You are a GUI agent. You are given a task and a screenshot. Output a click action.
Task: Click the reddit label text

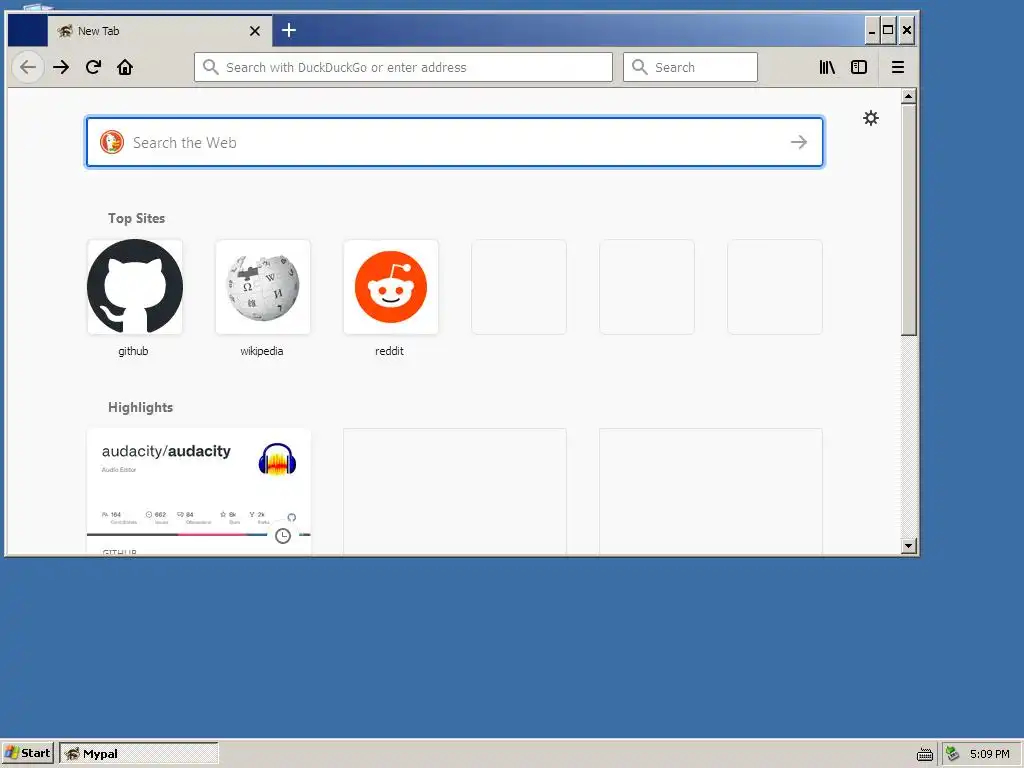[389, 351]
